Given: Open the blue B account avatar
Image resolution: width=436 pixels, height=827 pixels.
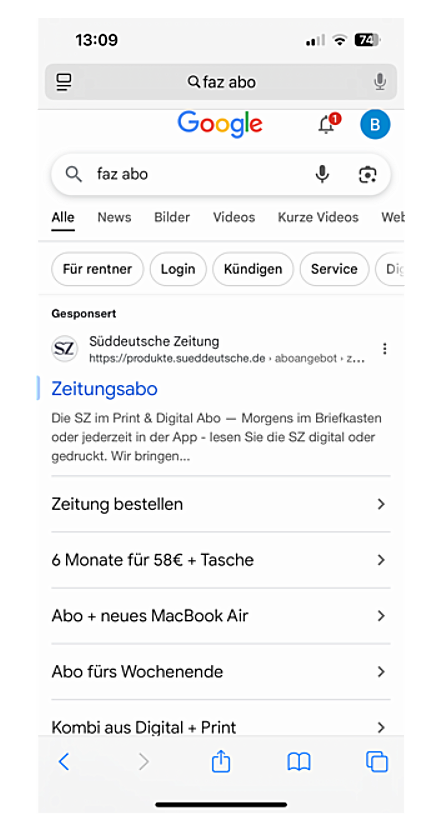Looking at the screenshot, I should click(x=375, y=124).
